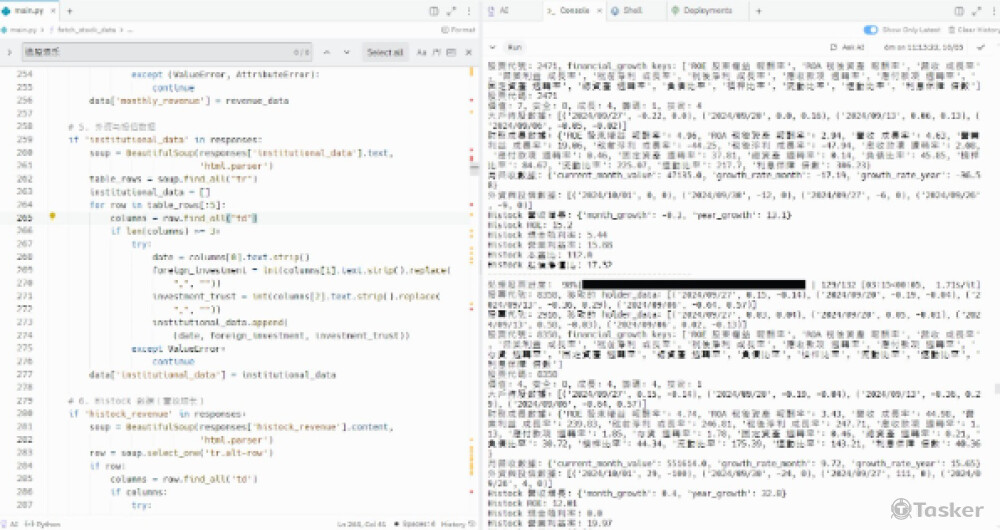Click the editor vertical scrollbar thumb

474,170
